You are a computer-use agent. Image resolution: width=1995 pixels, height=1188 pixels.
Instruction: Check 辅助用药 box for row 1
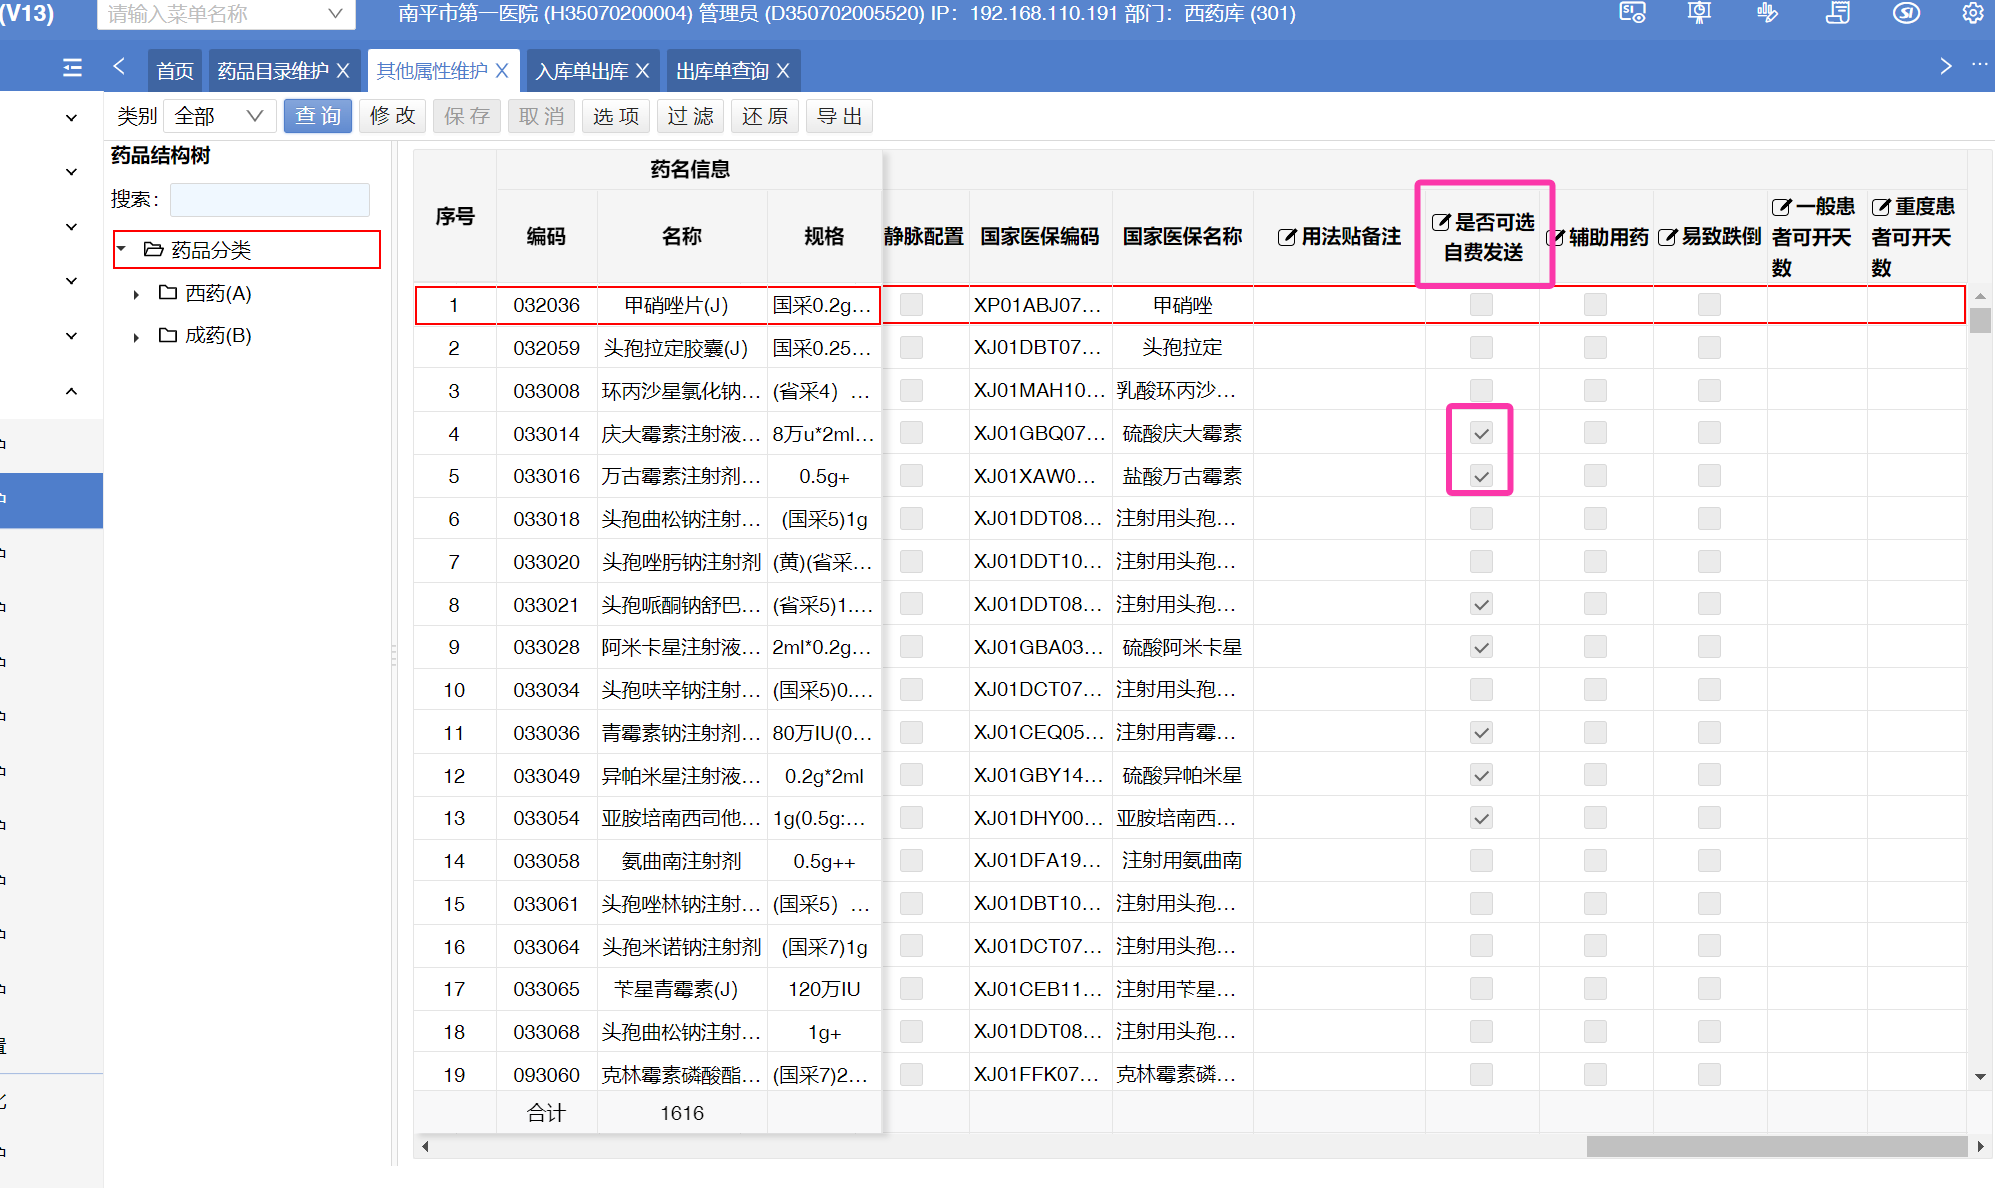point(1595,305)
